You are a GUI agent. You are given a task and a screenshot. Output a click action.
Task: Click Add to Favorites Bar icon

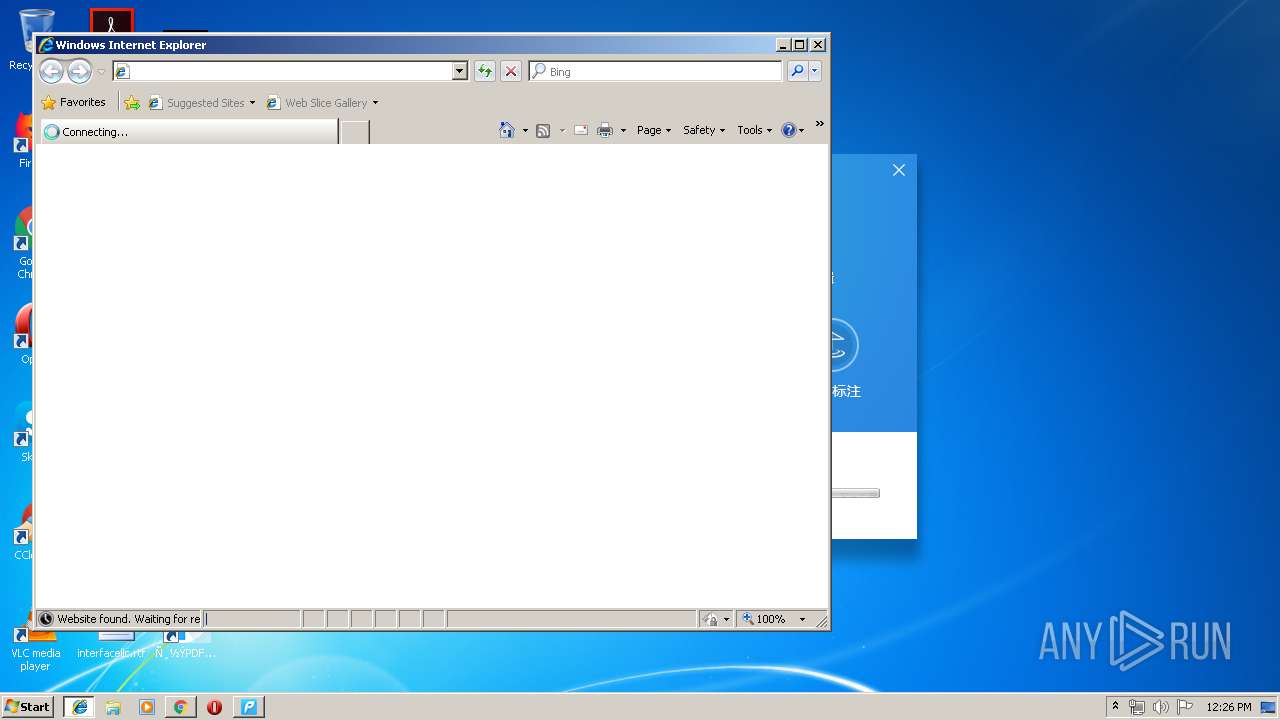tap(132, 102)
